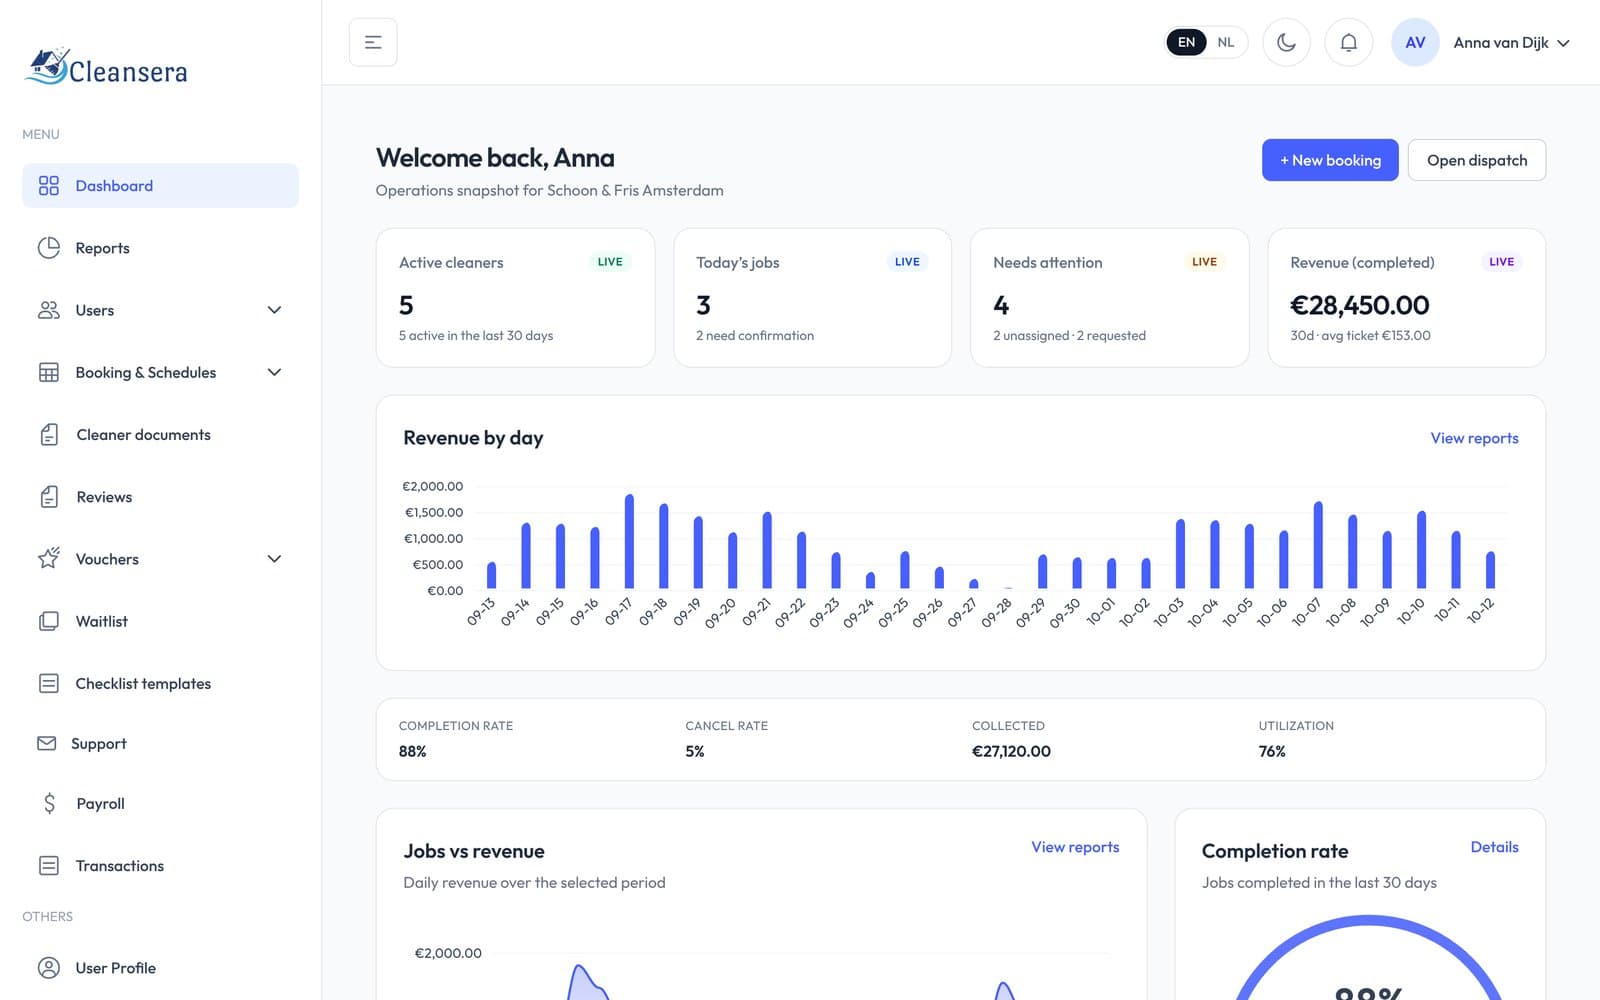
Task: Open Support menu item
Action: click(160, 743)
